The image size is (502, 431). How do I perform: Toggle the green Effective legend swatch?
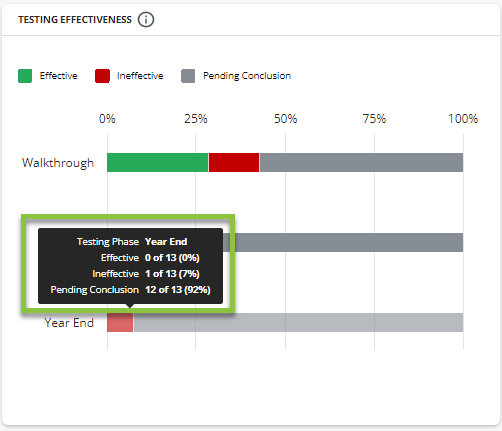(25, 76)
